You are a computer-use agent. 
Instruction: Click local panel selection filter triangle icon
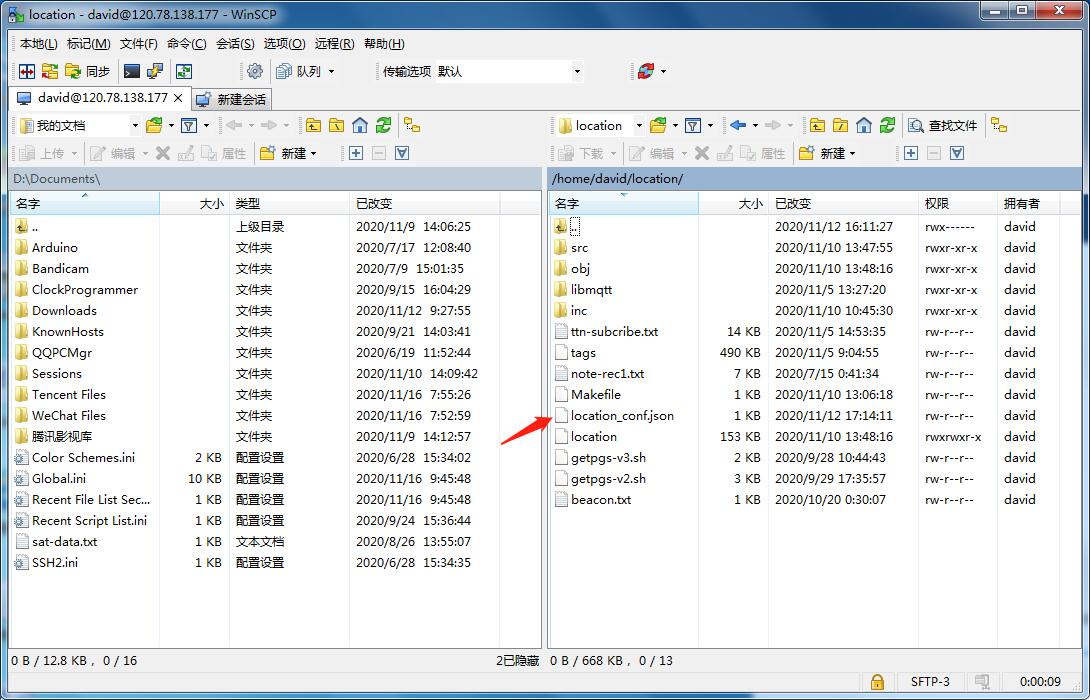point(402,153)
